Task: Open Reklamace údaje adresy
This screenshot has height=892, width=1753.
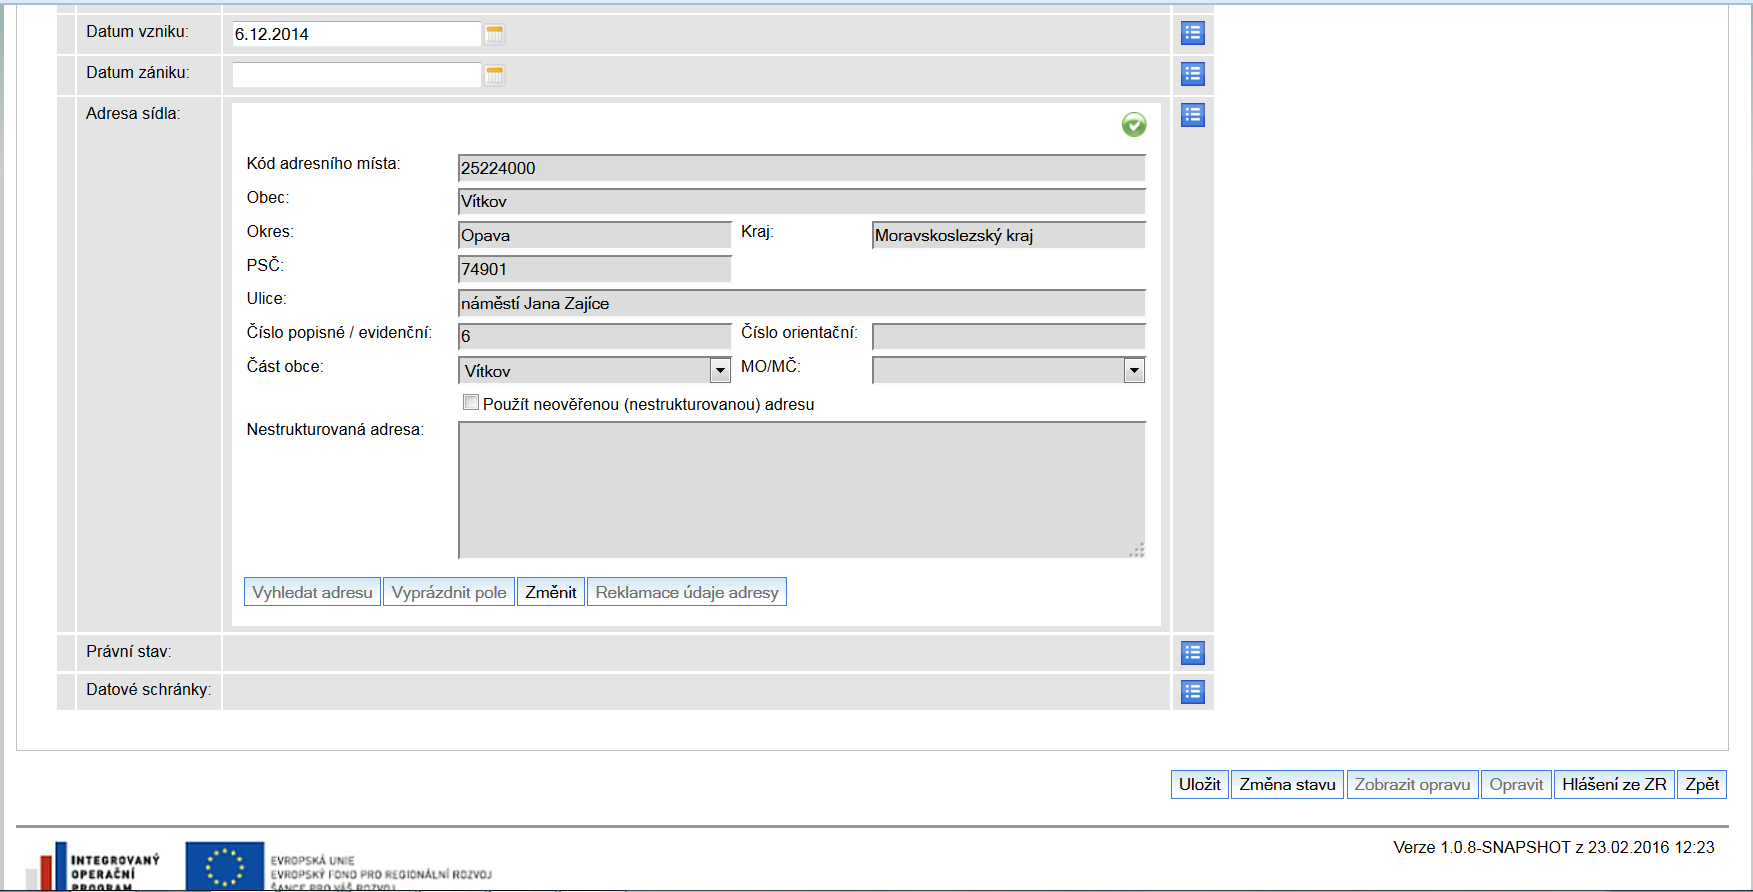Action: pyautogui.click(x=687, y=592)
